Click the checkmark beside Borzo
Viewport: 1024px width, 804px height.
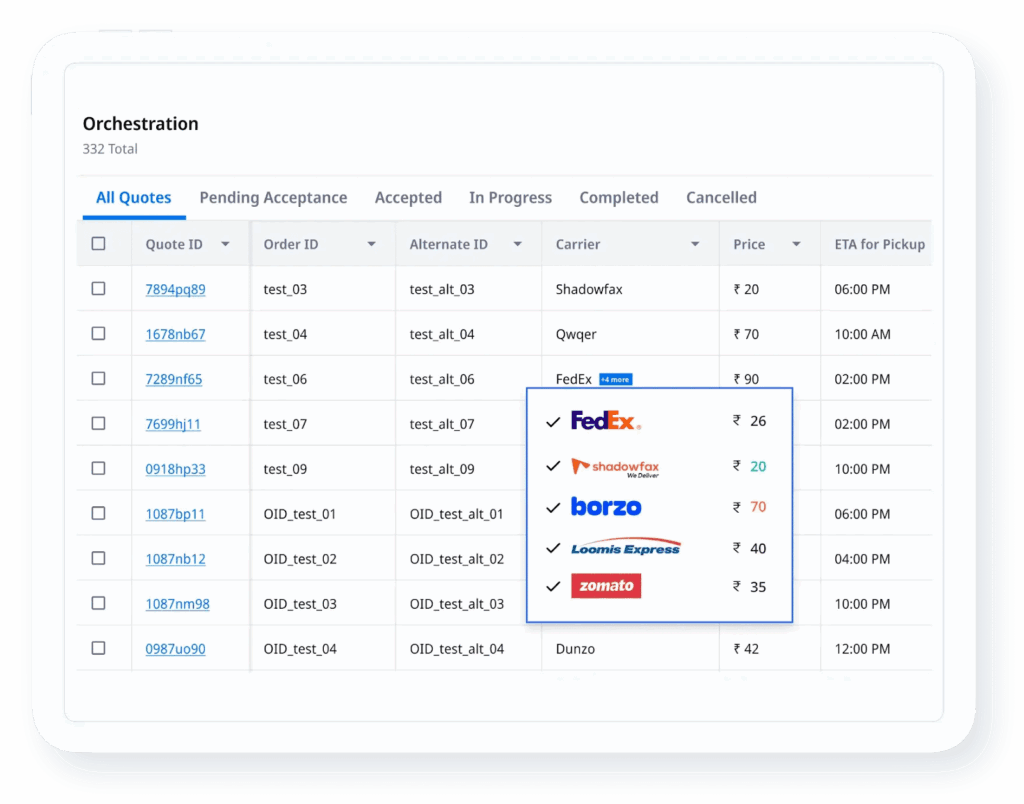click(x=553, y=507)
